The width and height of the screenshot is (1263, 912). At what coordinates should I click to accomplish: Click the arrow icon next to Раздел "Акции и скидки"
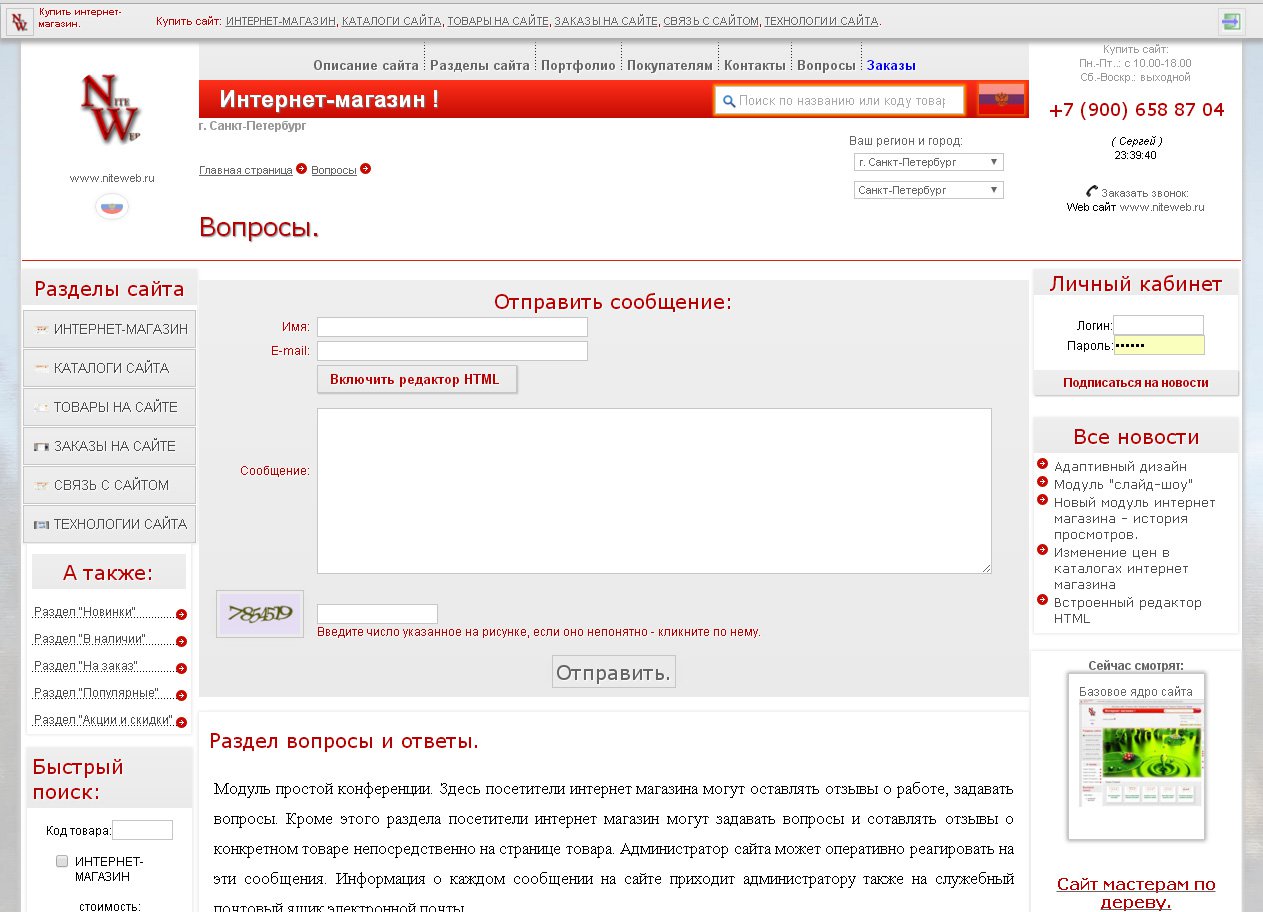181,722
